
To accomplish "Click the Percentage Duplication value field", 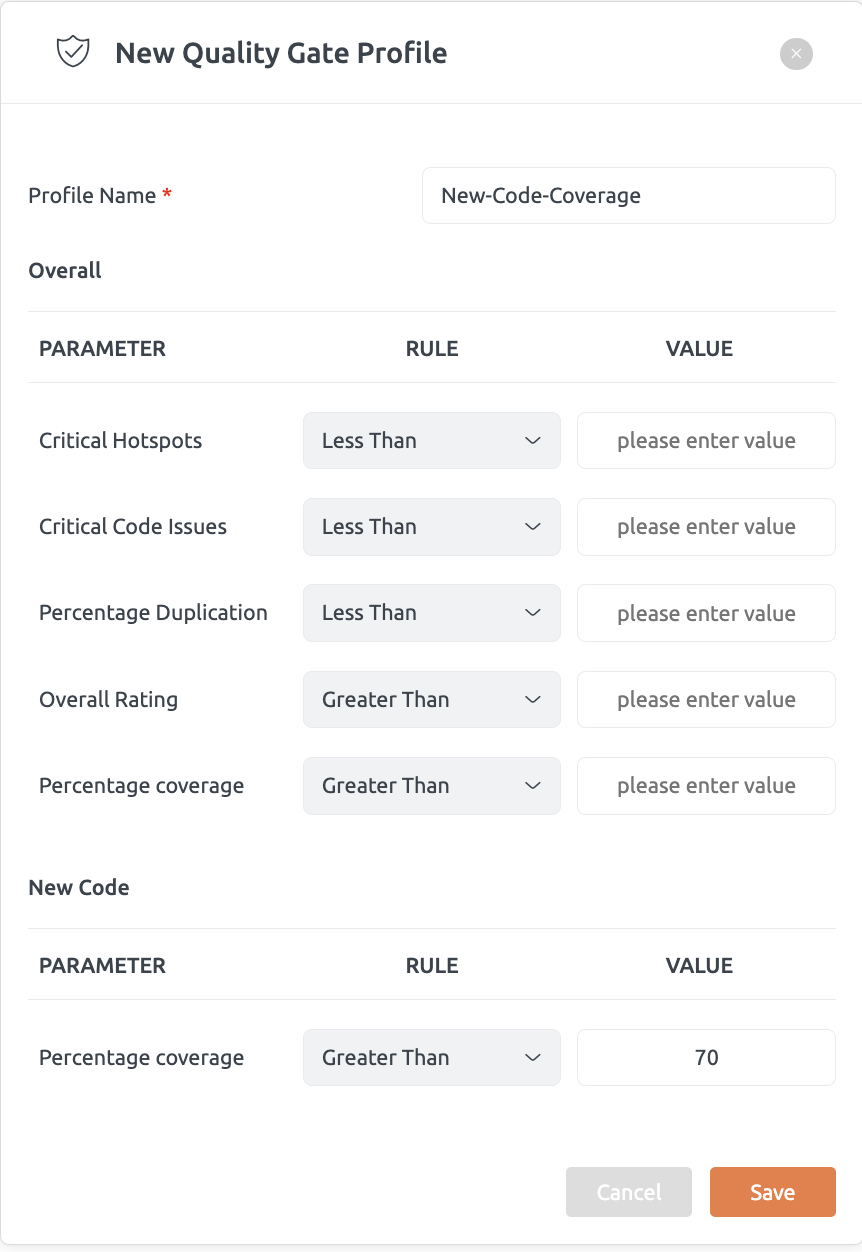I will [x=706, y=613].
